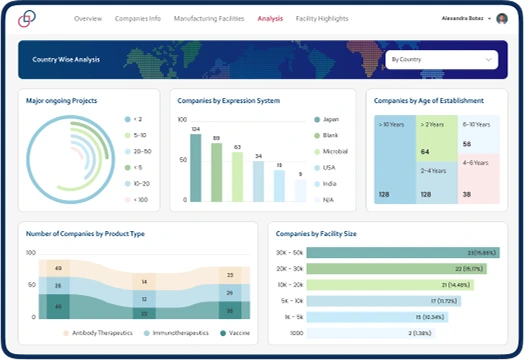This screenshot has width=524, height=361.
Task: Click the 14 antibody segment
Action: tap(144, 282)
